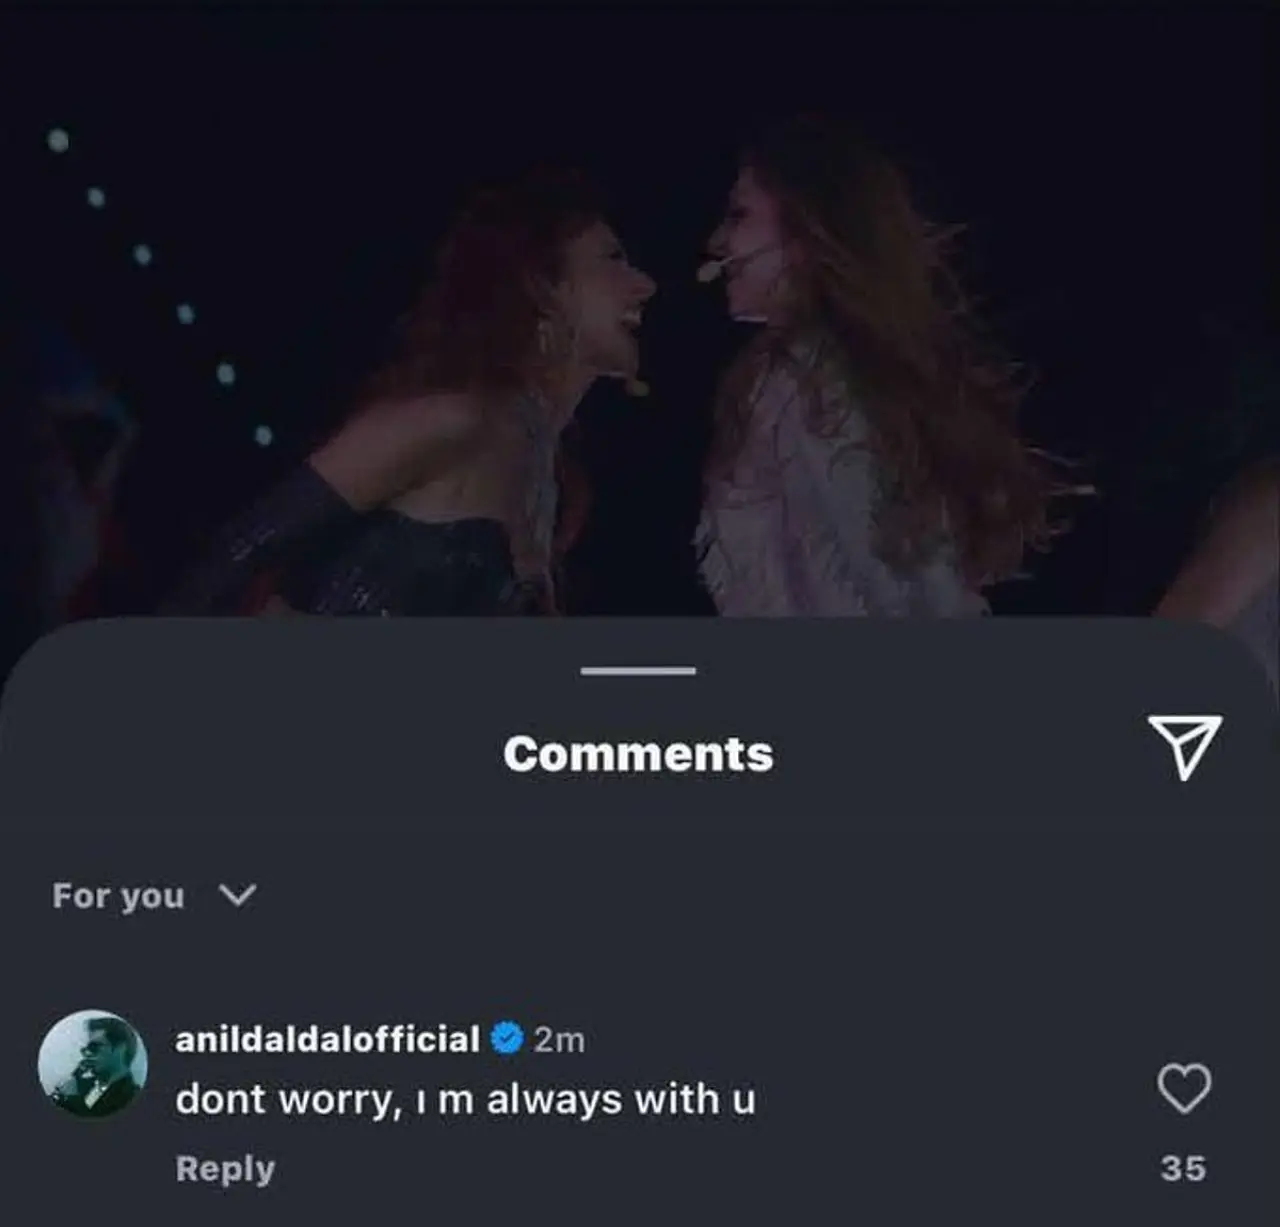The height and width of the screenshot is (1227, 1280).
Task: Tap the paper plane share icon
Action: click(x=1184, y=745)
